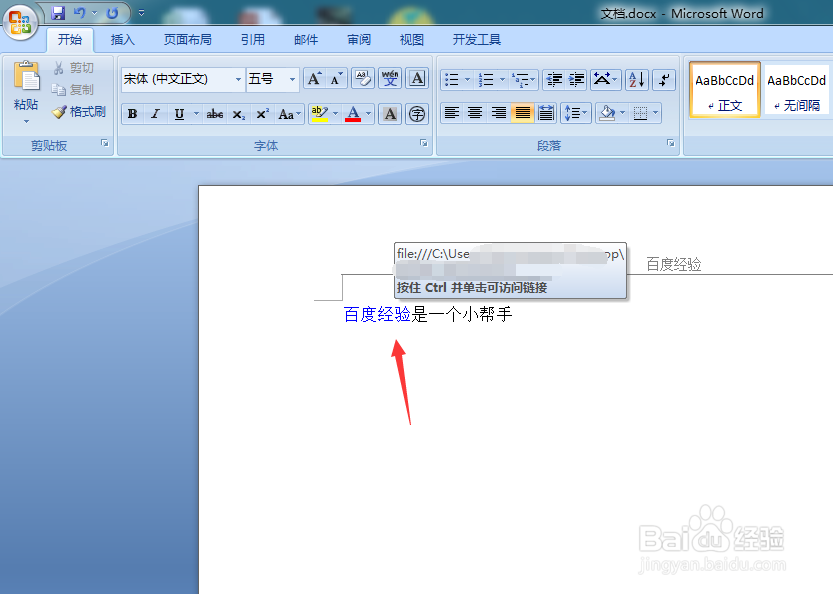This screenshot has width=833, height=594.
Task: Apply bullet list
Action: point(452,80)
